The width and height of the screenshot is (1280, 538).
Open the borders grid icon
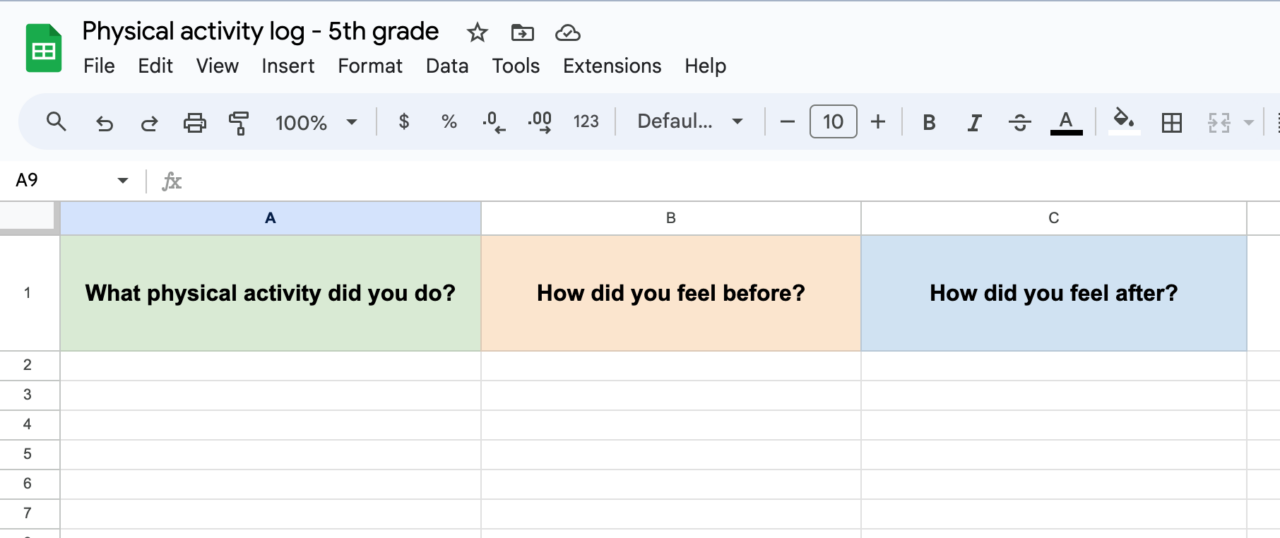click(x=1171, y=122)
